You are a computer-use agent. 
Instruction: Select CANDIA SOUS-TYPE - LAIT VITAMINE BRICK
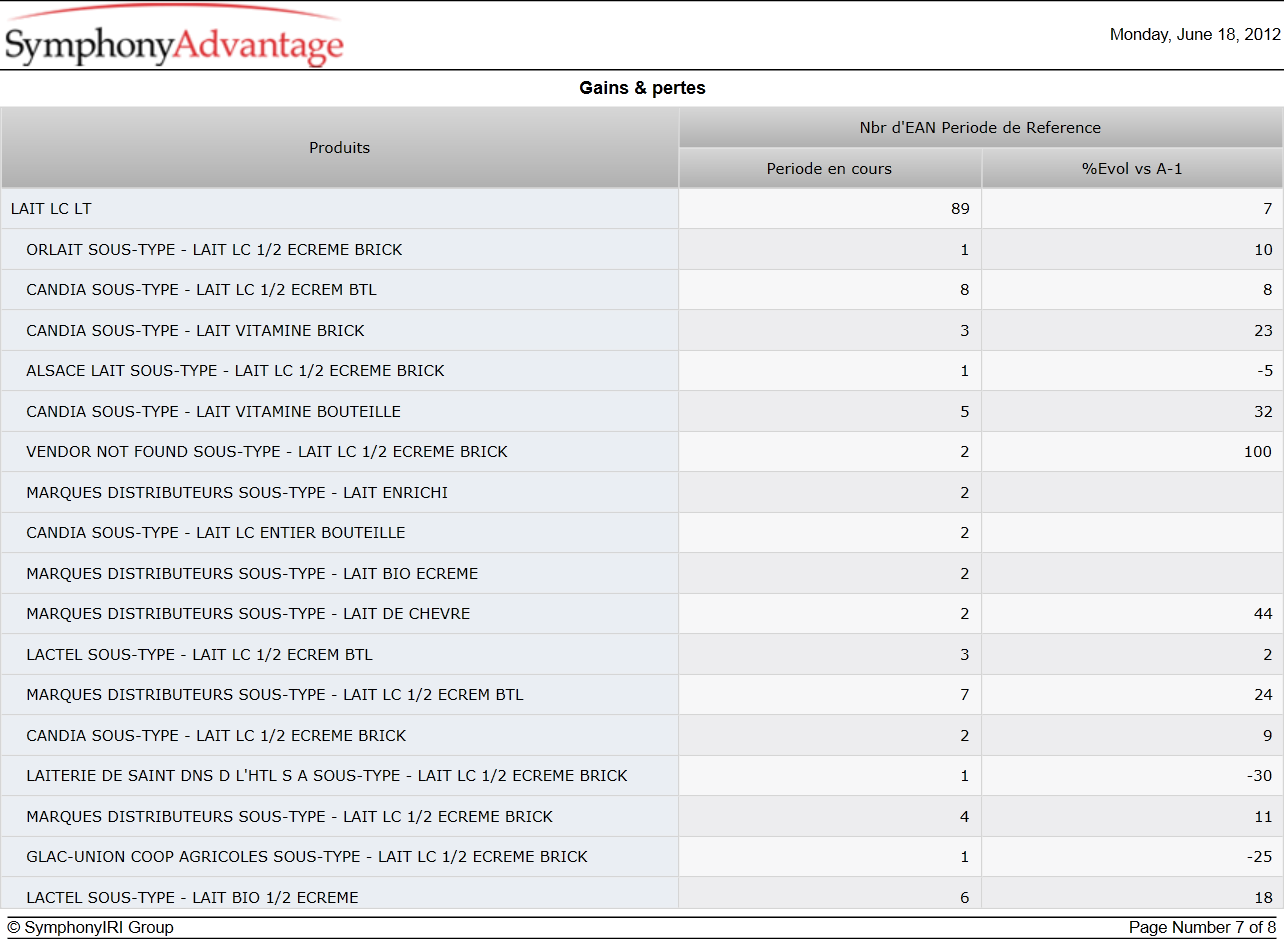[195, 331]
